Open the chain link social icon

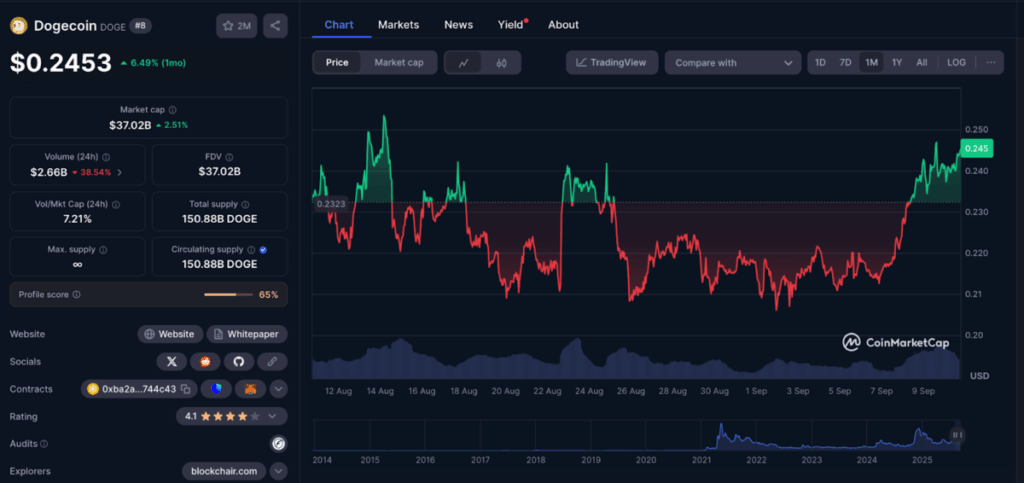(x=272, y=362)
